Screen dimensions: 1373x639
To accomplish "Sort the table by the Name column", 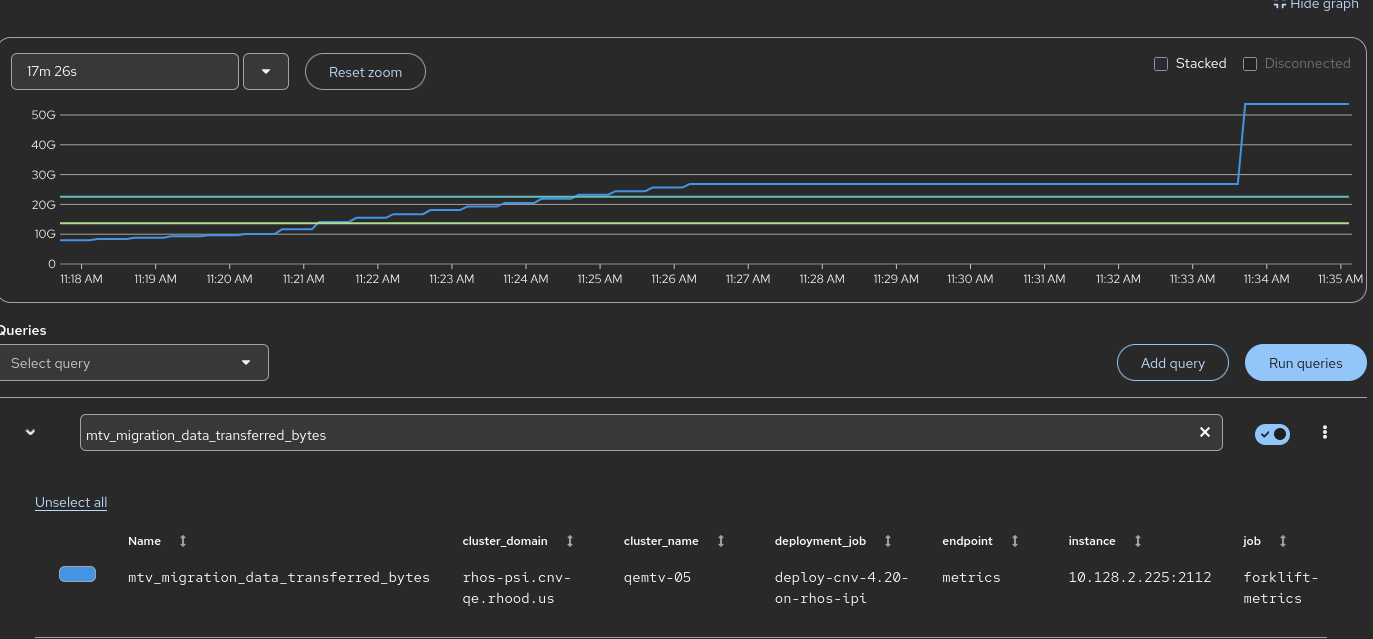I will [x=182, y=541].
